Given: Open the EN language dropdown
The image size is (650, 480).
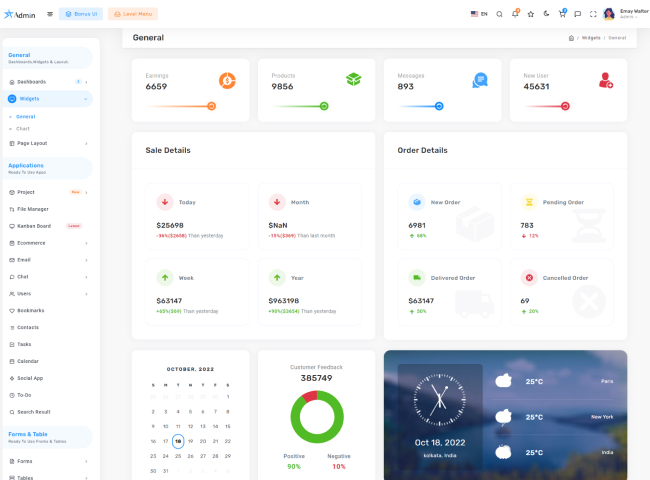Looking at the screenshot, I should click(479, 14).
